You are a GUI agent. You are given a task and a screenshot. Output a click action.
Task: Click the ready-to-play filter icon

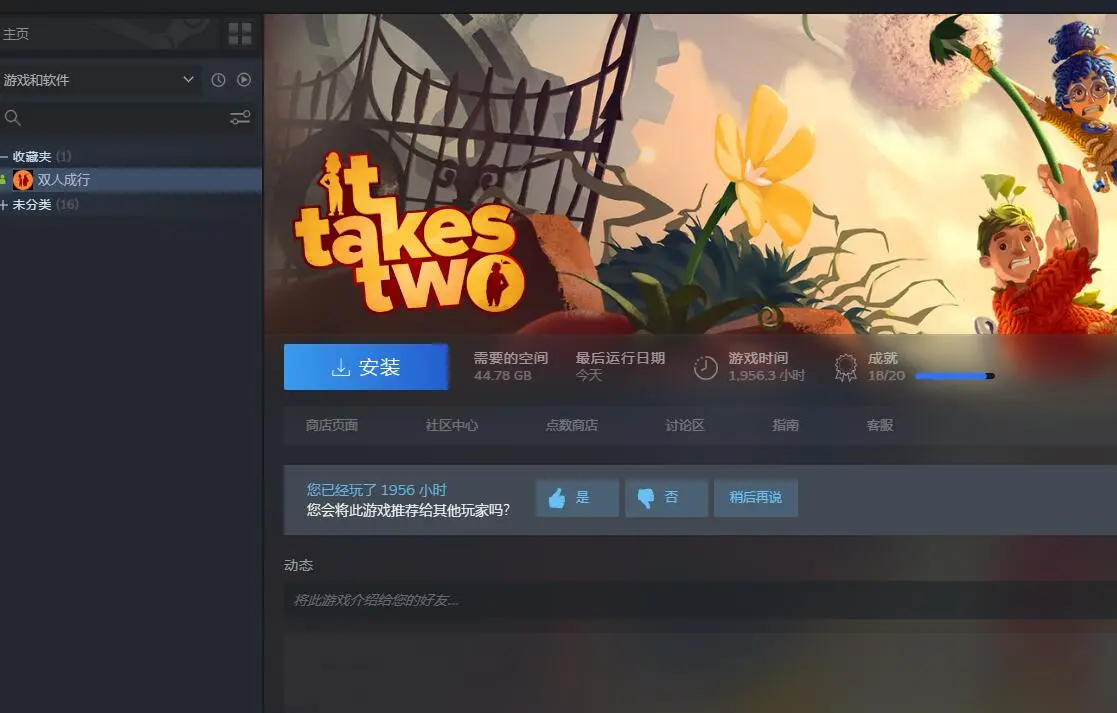tap(244, 80)
